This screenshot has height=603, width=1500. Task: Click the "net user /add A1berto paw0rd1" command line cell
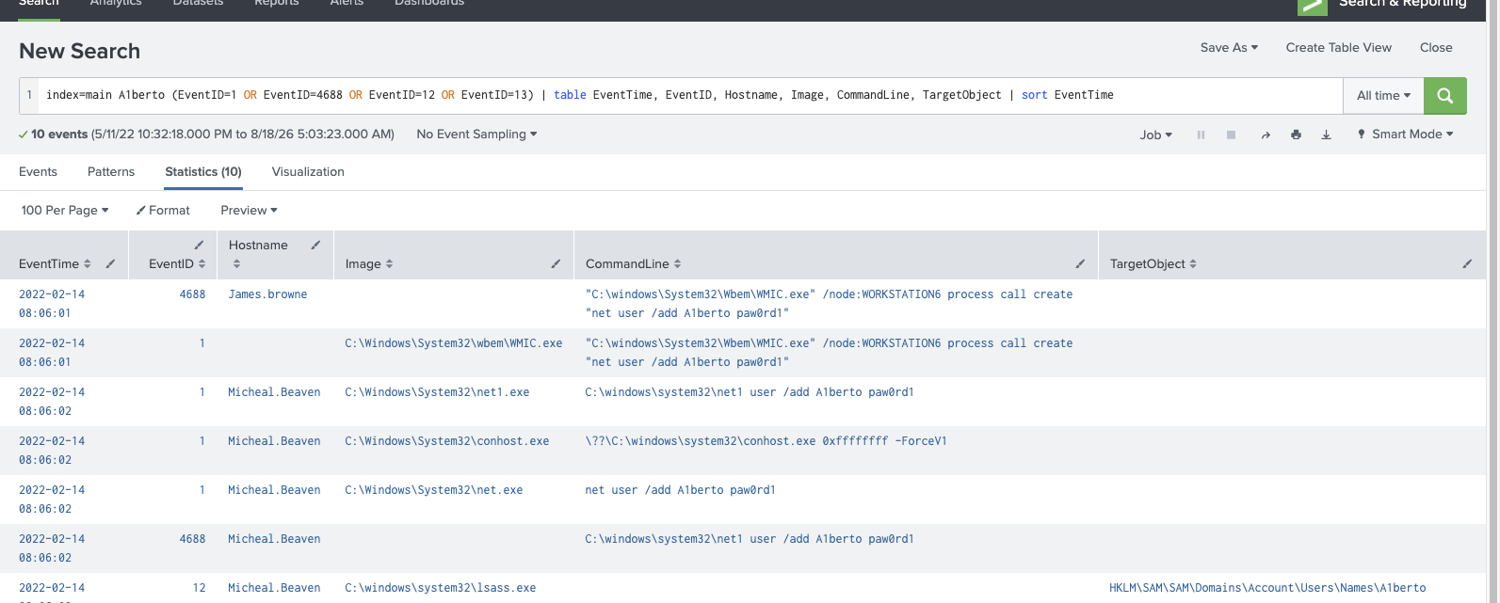(680, 490)
